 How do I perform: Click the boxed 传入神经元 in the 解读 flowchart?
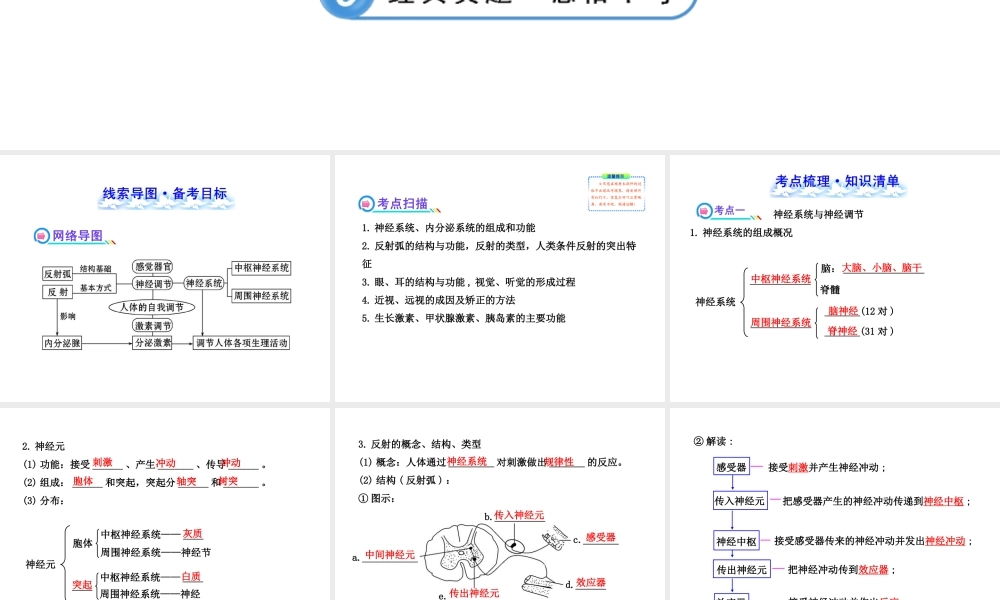pyautogui.click(x=740, y=501)
